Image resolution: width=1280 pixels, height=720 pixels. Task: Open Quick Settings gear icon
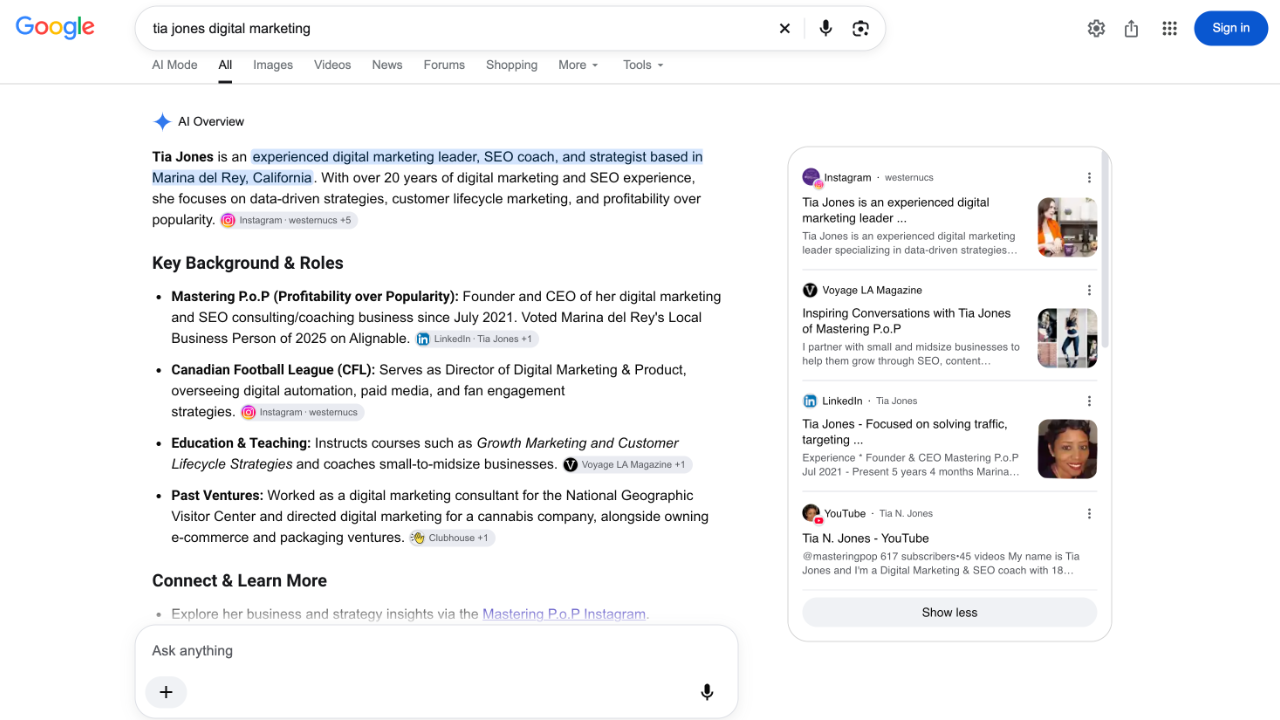pyautogui.click(x=1096, y=28)
